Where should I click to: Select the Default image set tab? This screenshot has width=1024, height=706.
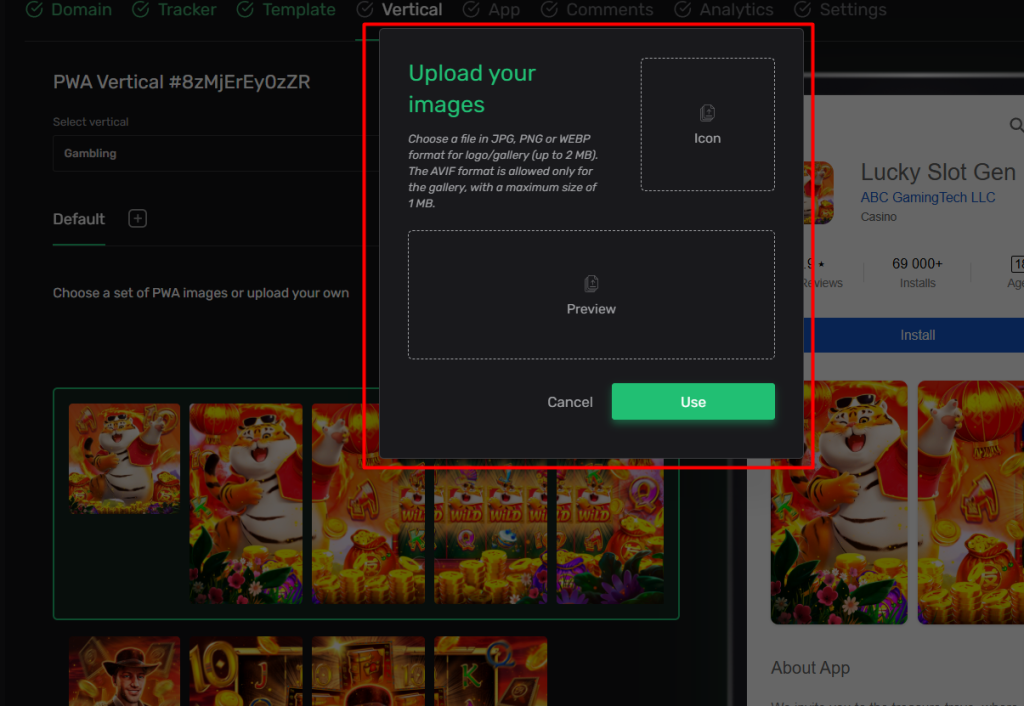(79, 219)
